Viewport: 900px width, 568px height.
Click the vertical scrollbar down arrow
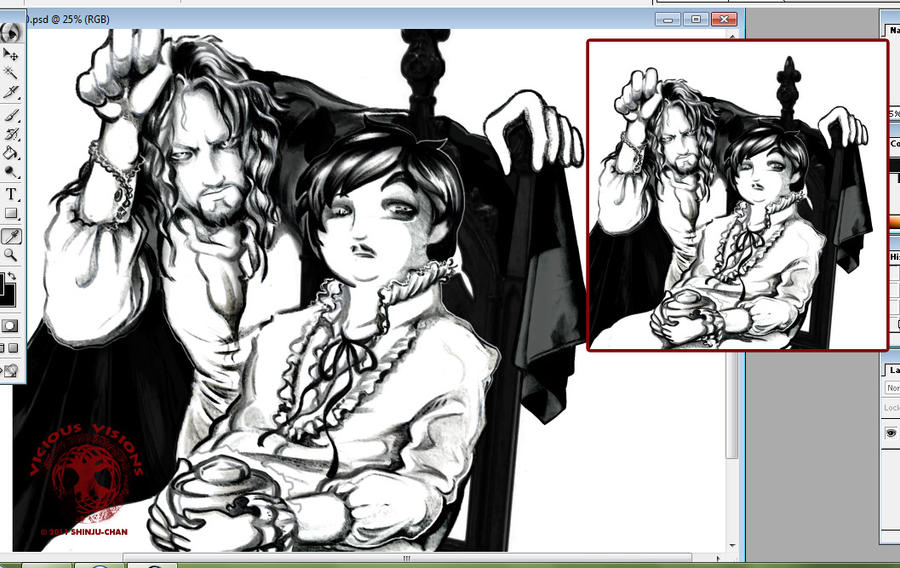tap(732, 546)
